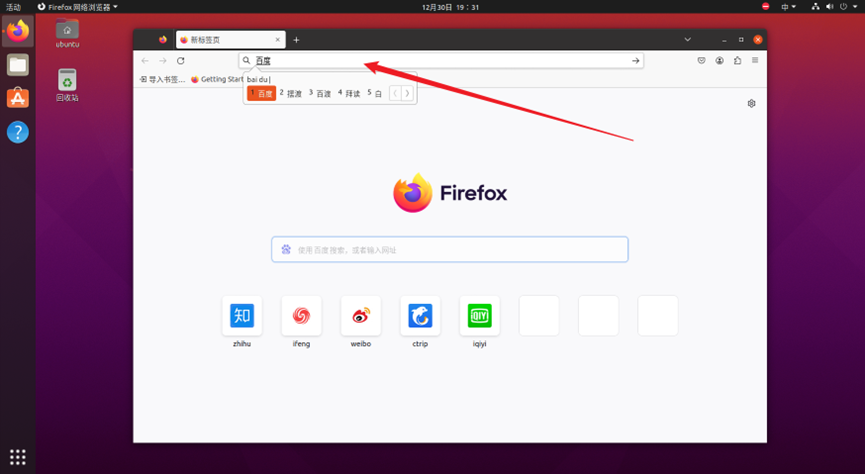The width and height of the screenshot is (865, 474).
Task: Go to the previous IME candidate page
Action: click(x=395, y=93)
